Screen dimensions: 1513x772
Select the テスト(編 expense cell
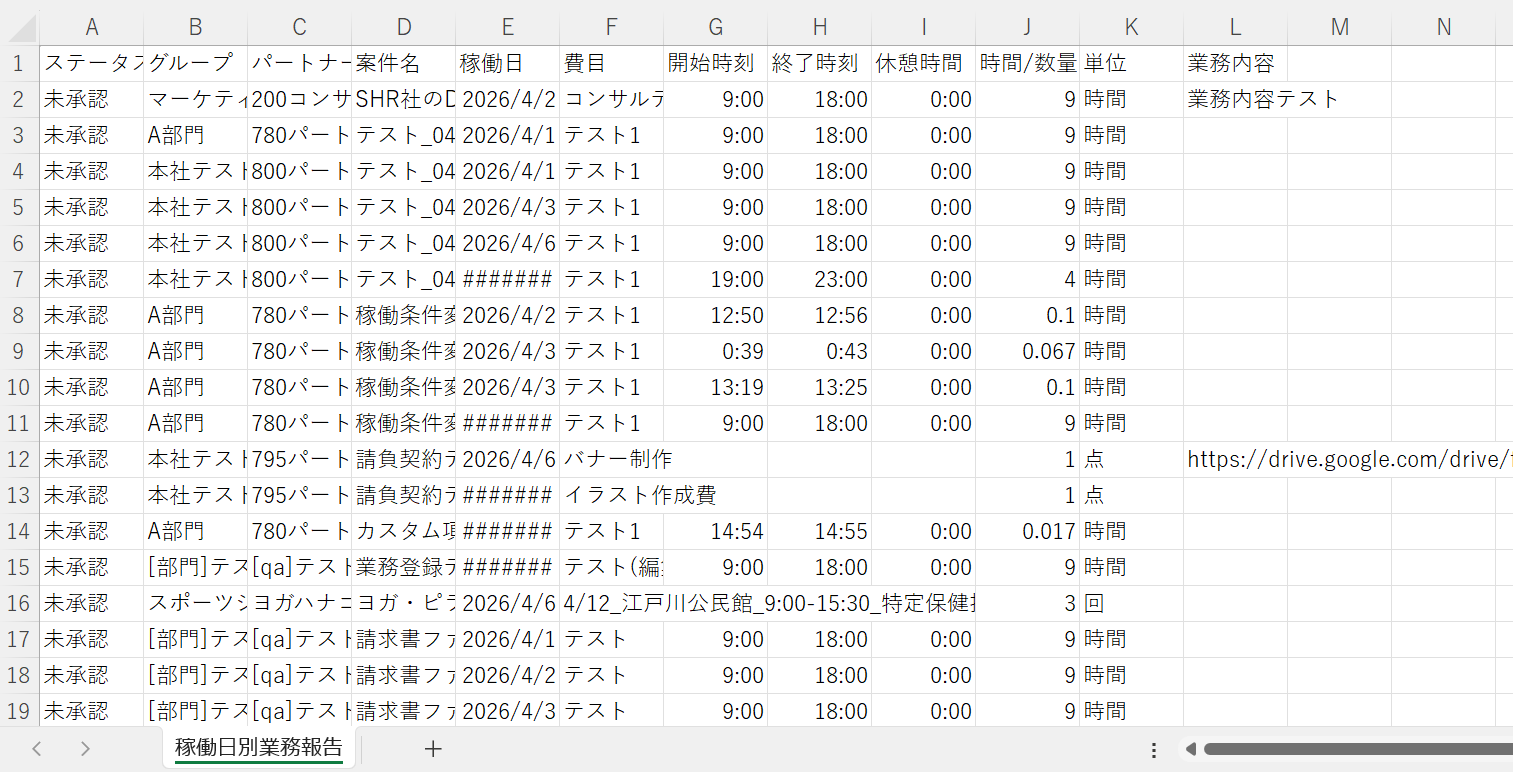click(612, 568)
